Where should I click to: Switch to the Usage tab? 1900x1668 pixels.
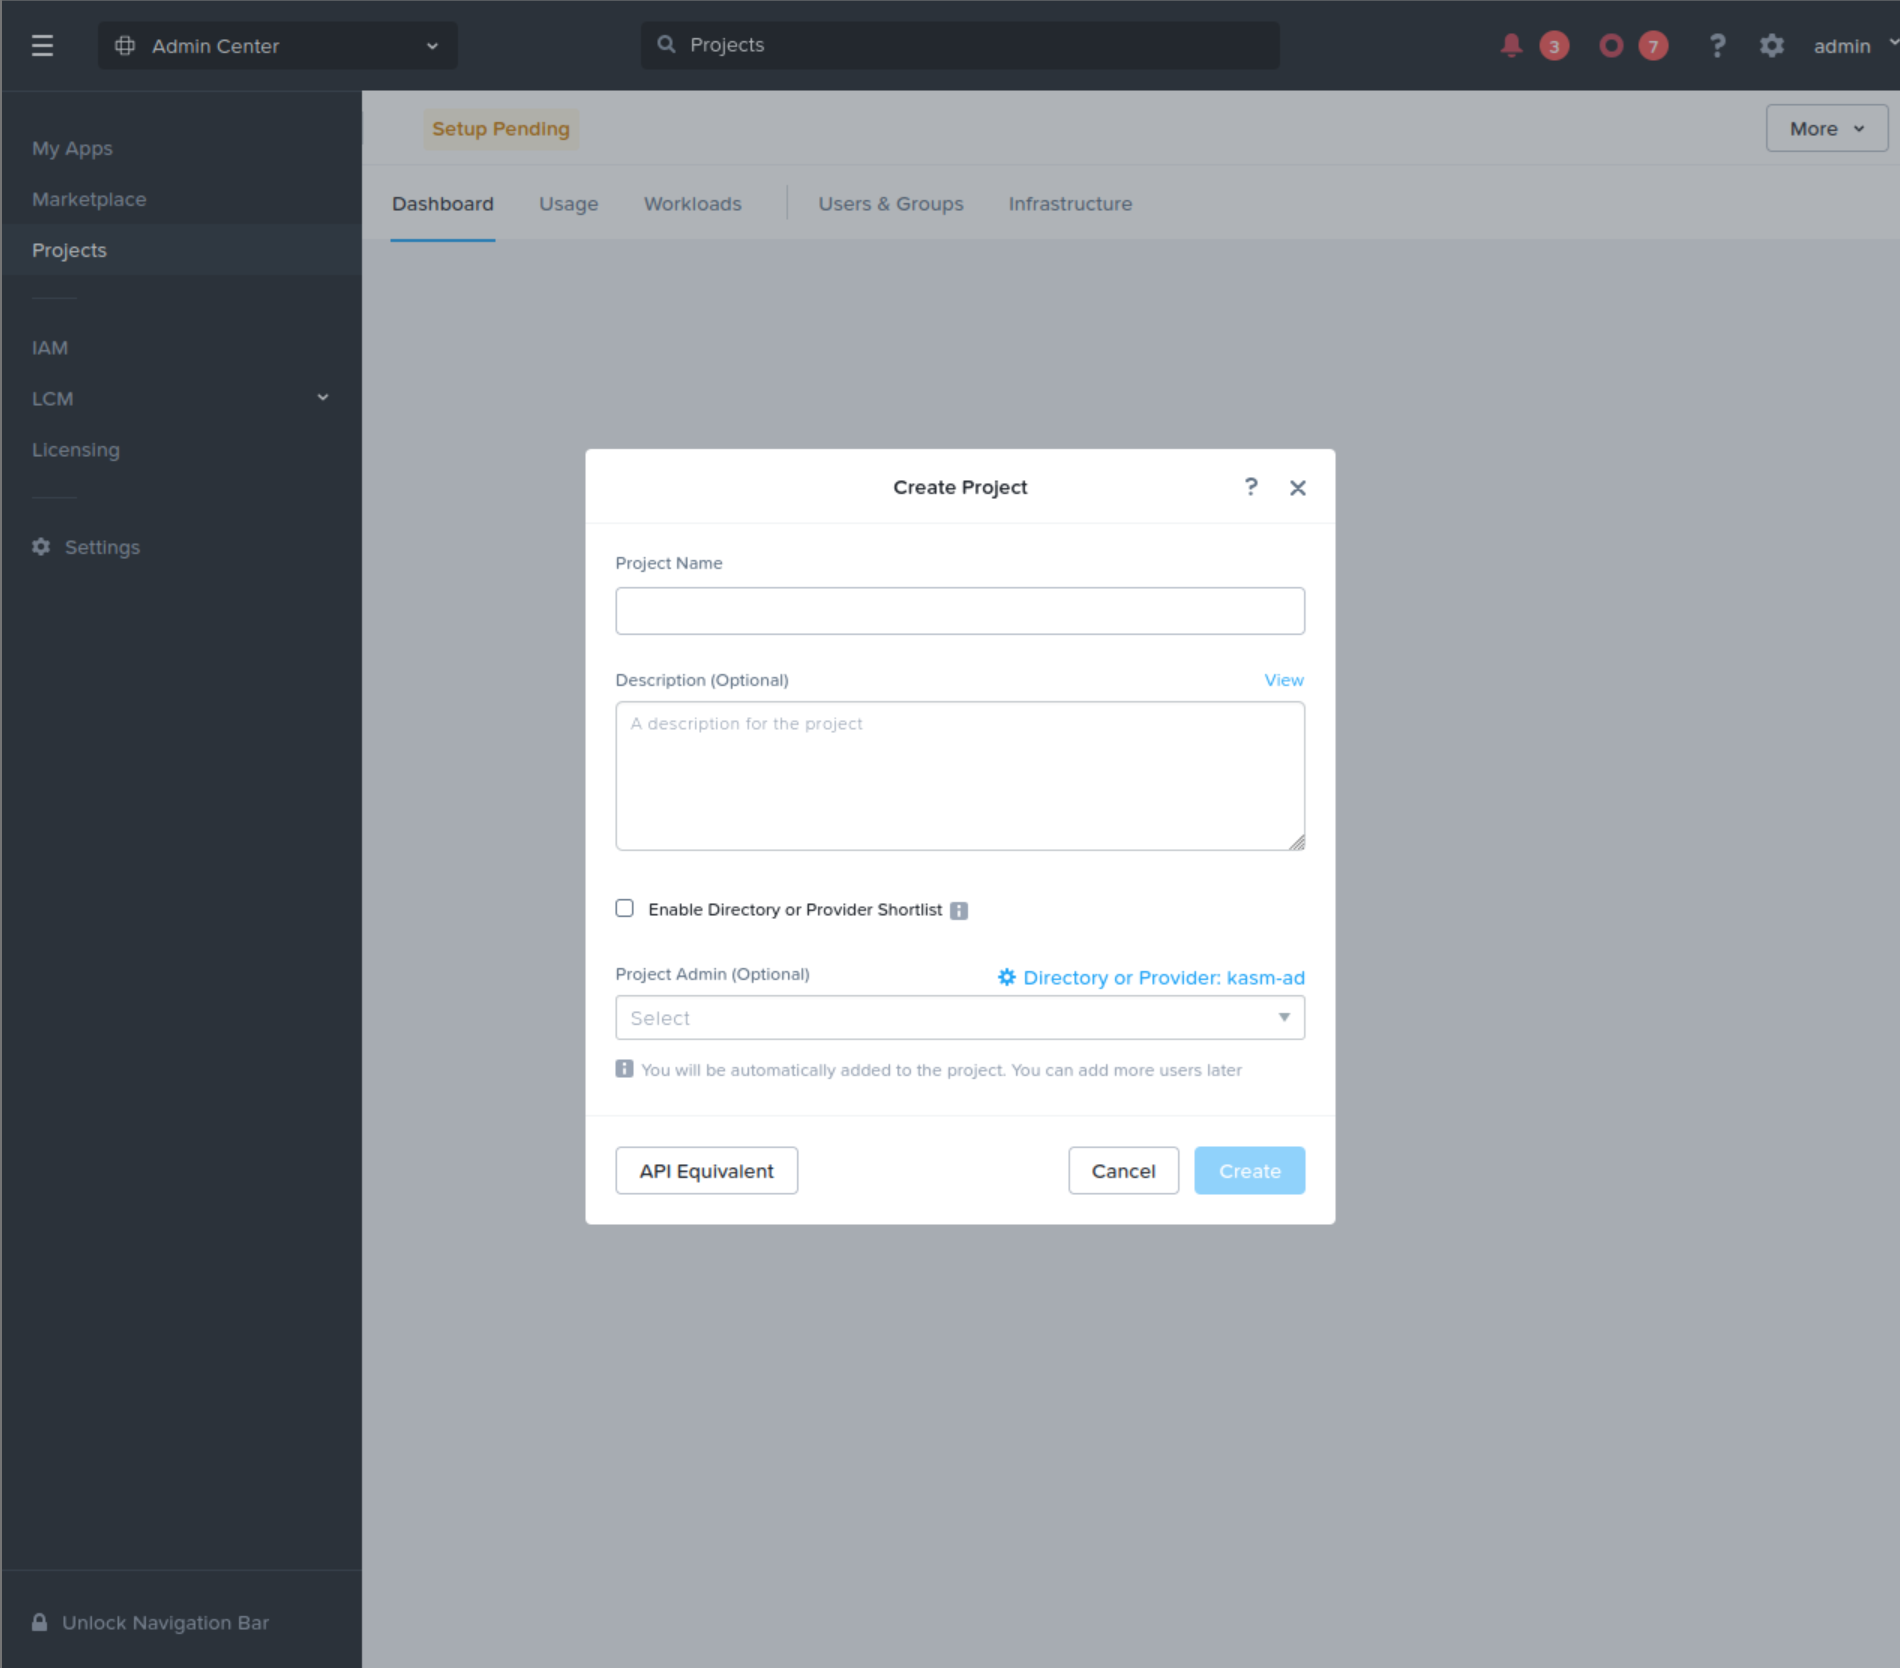(568, 203)
